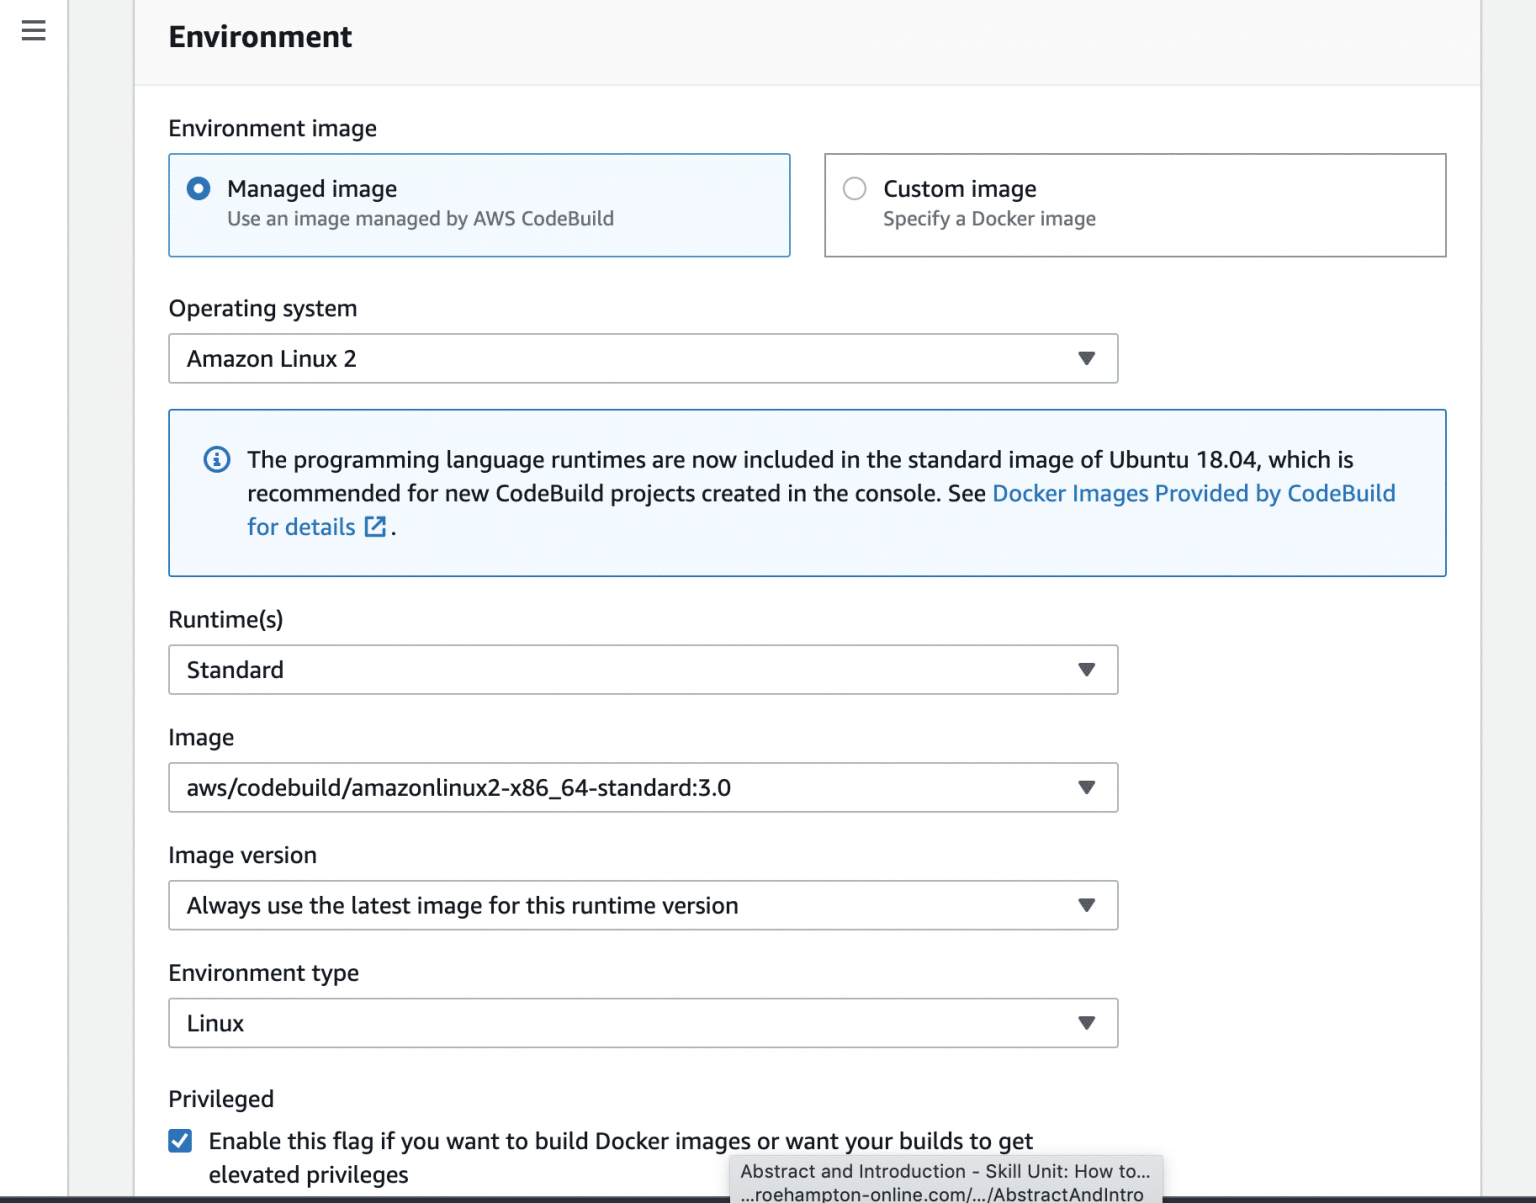
Task: Click the Custom image option card
Action: [x=1135, y=205]
